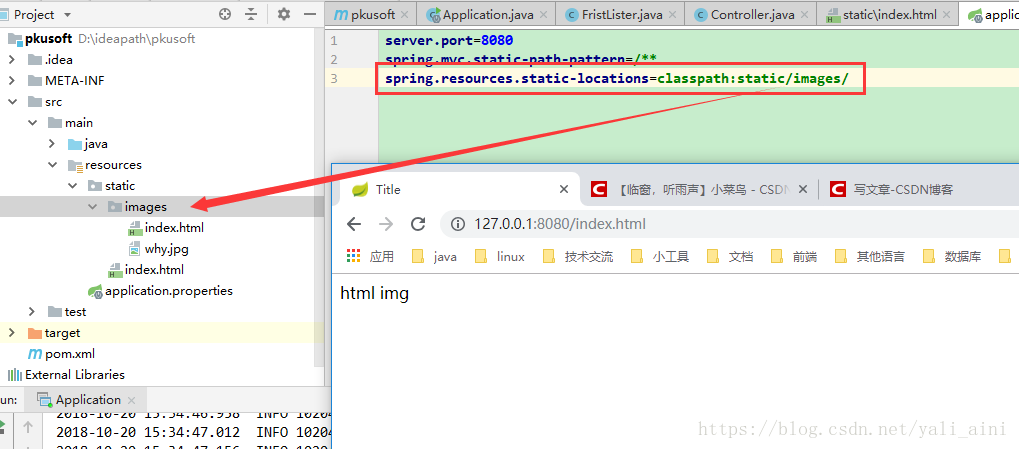Hide the Project panel with minimize icon
The height and width of the screenshot is (449, 1019).
coord(310,14)
